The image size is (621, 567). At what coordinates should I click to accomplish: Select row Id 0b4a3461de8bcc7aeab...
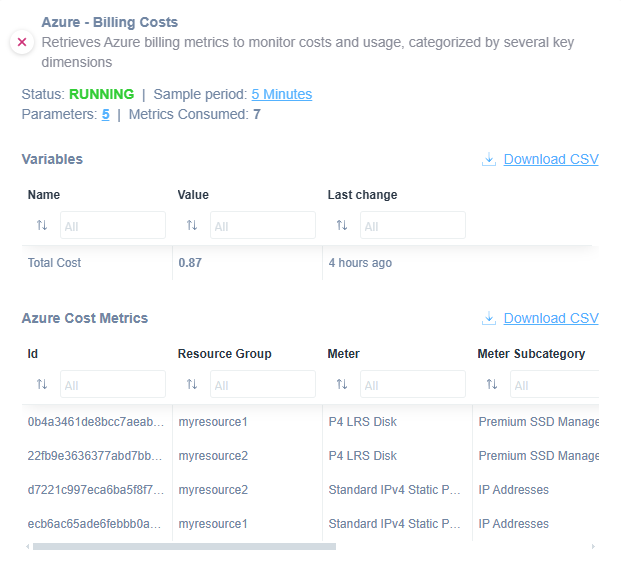[95, 422]
